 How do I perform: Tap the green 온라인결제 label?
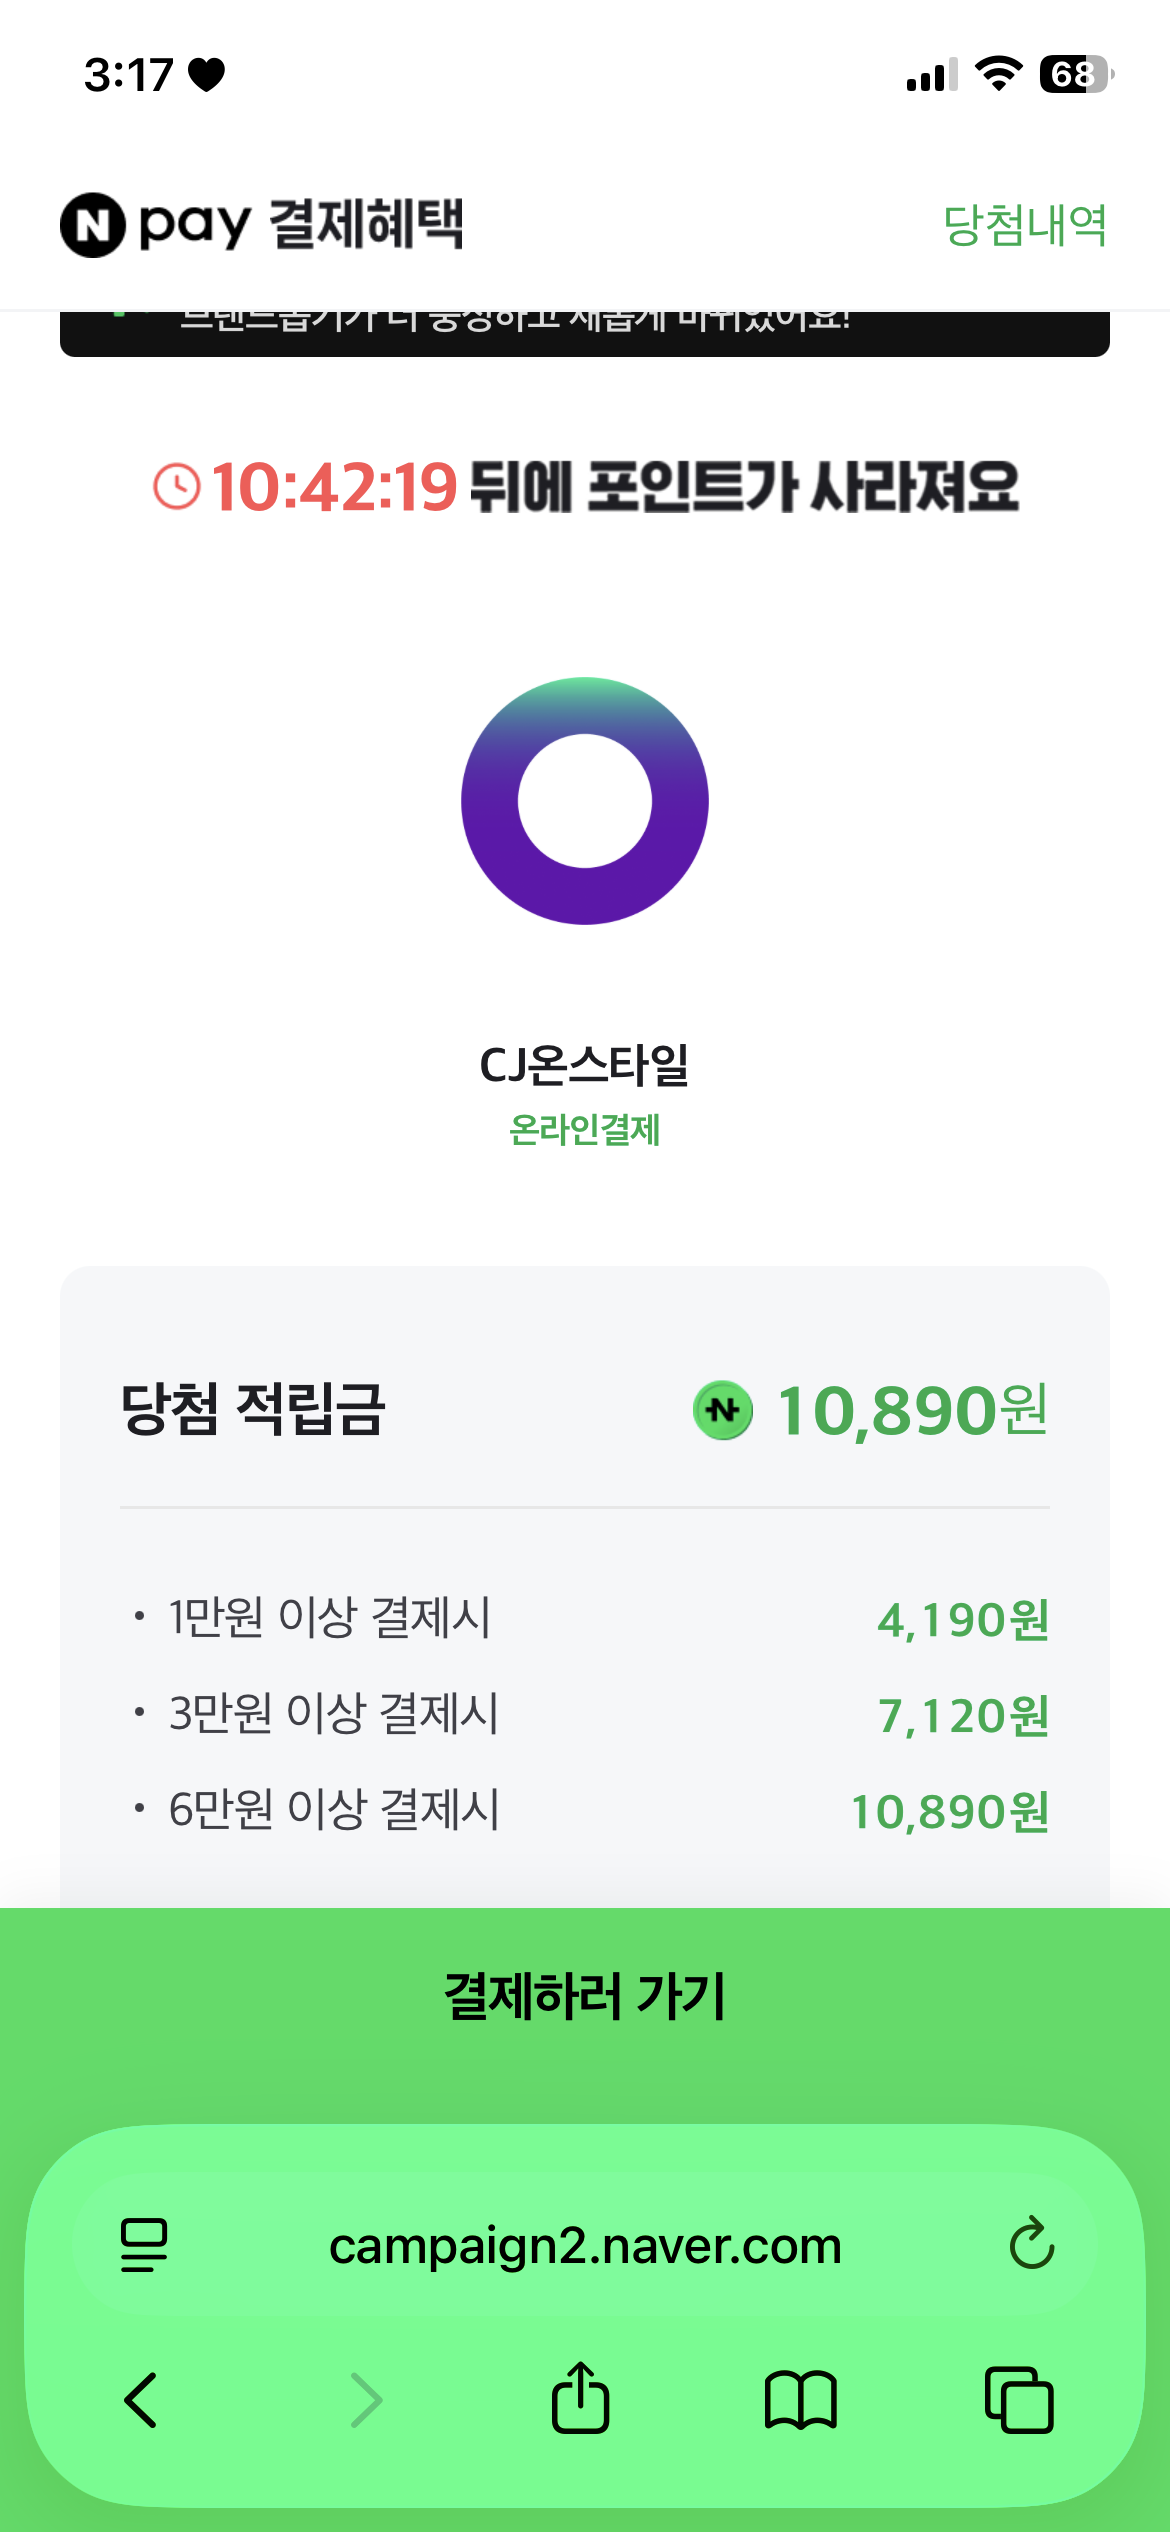[x=585, y=1131]
